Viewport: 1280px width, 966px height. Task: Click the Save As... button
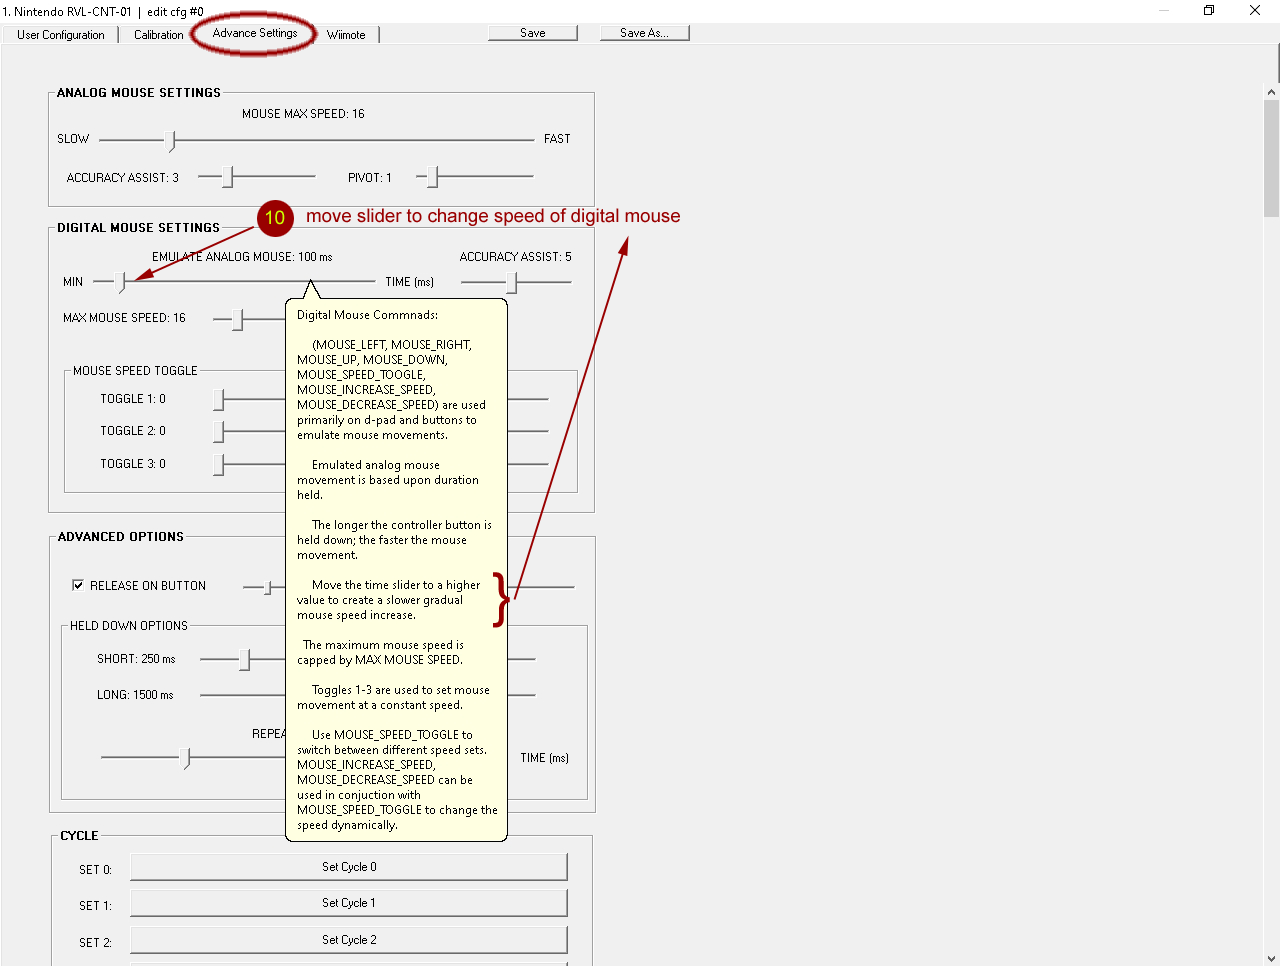(x=644, y=33)
